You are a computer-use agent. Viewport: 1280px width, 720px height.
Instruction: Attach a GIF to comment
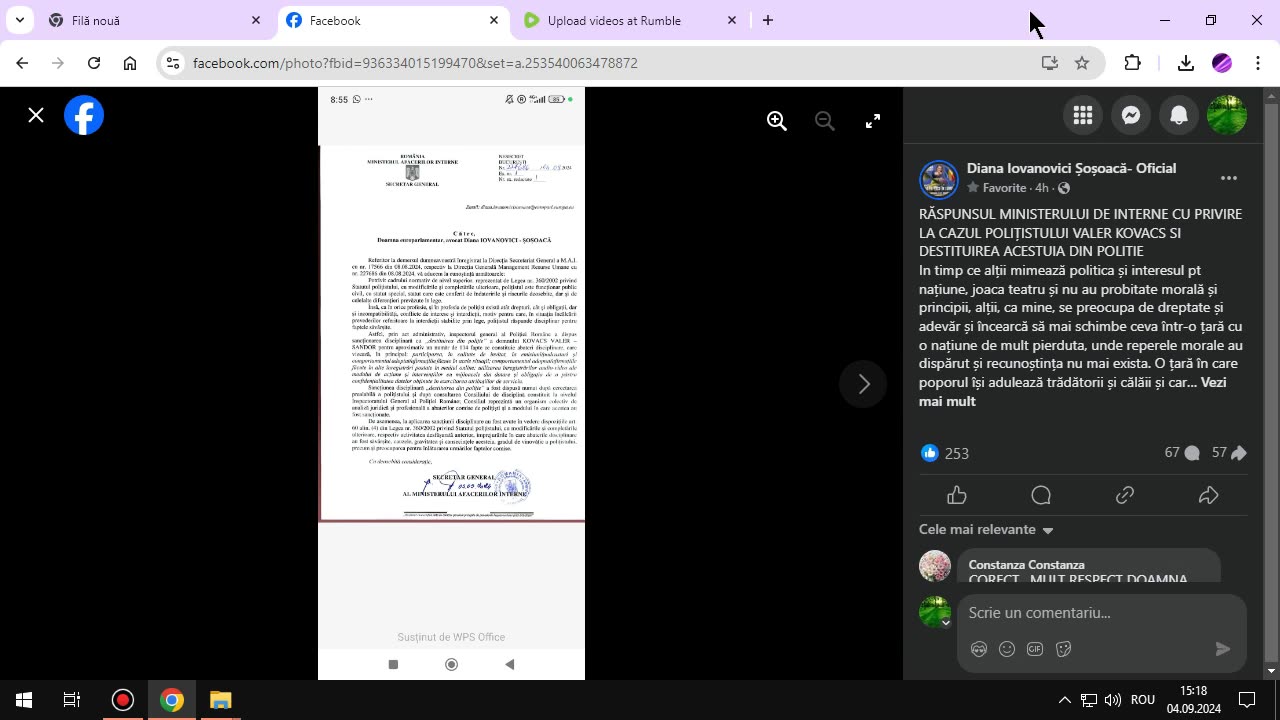point(1035,649)
